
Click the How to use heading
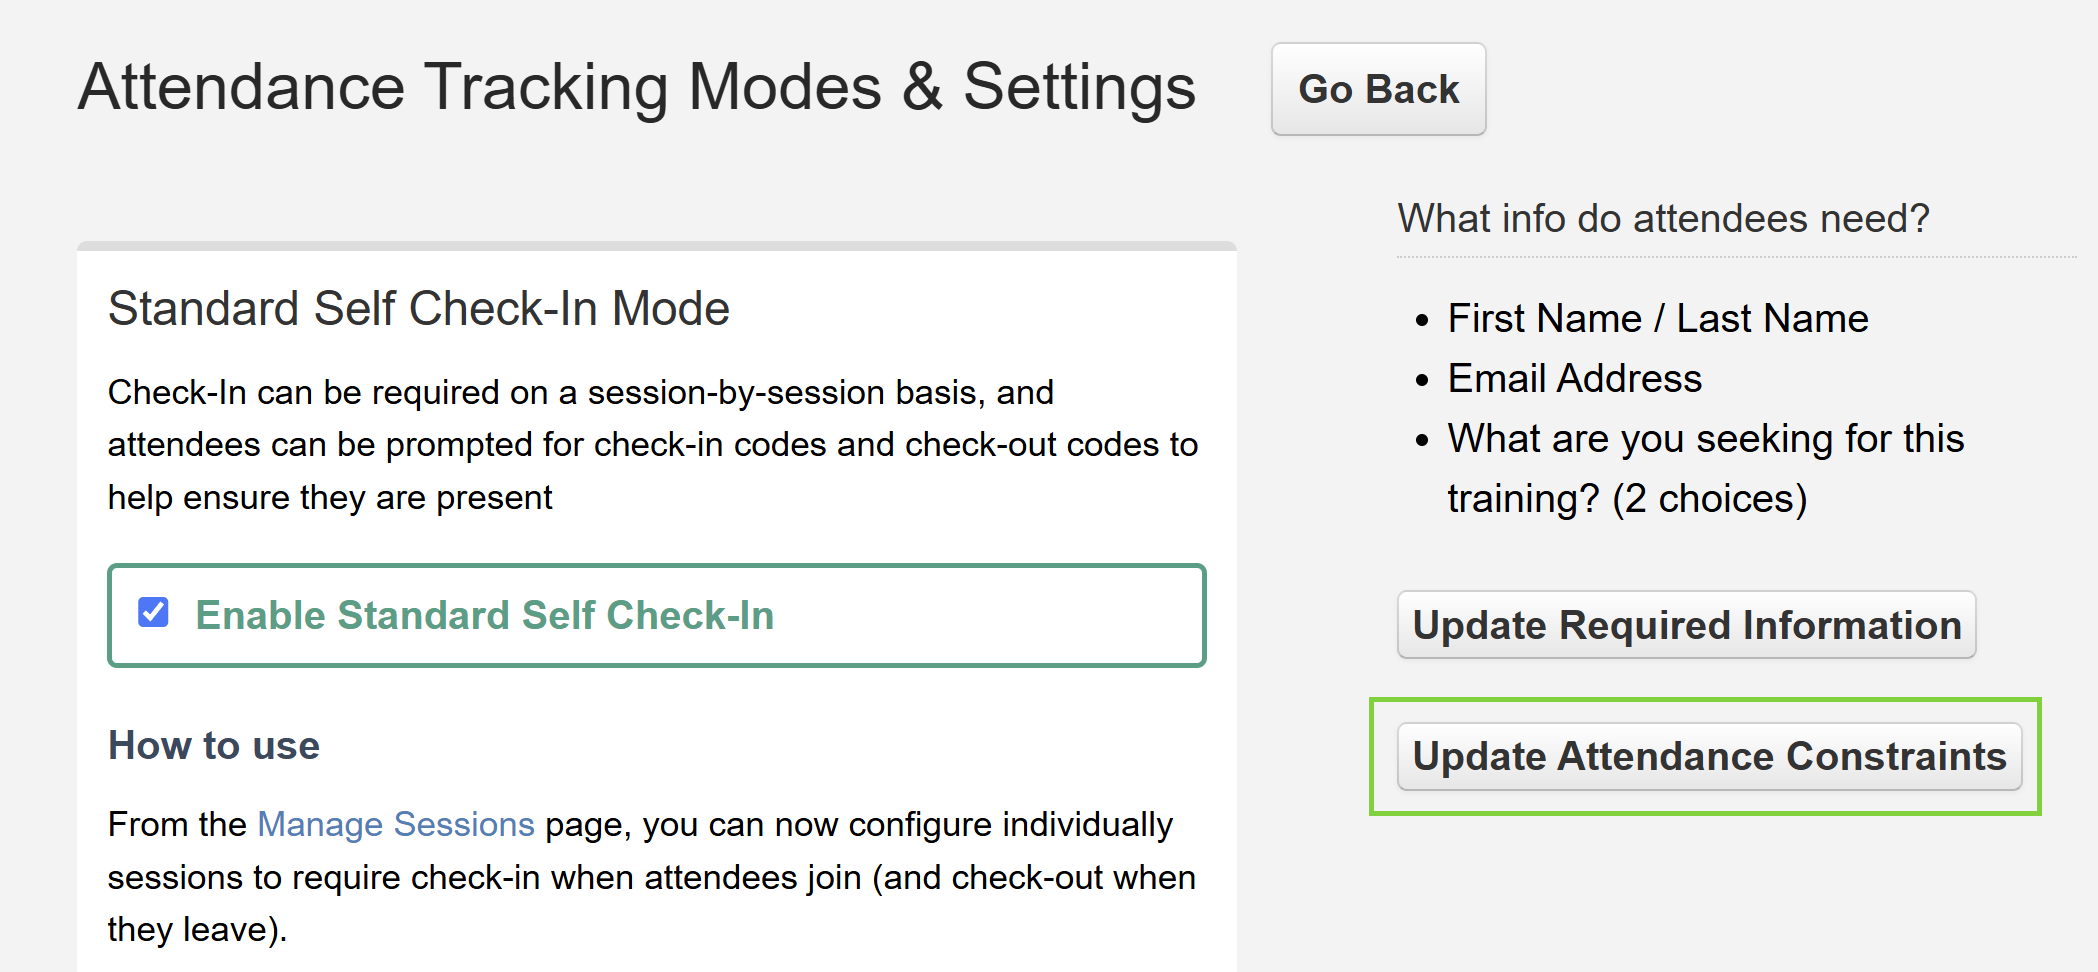(x=214, y=745)
